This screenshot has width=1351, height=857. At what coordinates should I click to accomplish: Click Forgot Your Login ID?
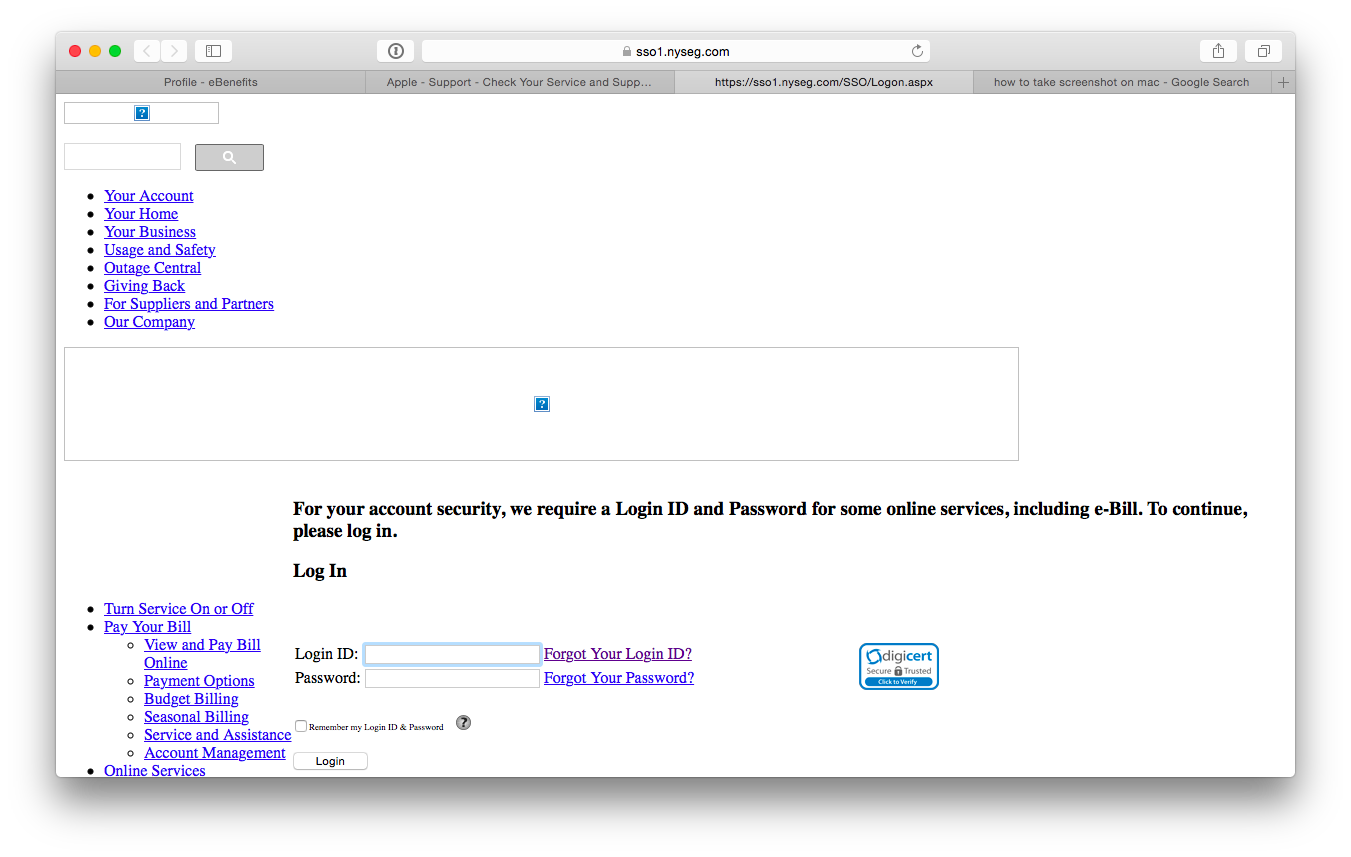[x=618, y=654]
